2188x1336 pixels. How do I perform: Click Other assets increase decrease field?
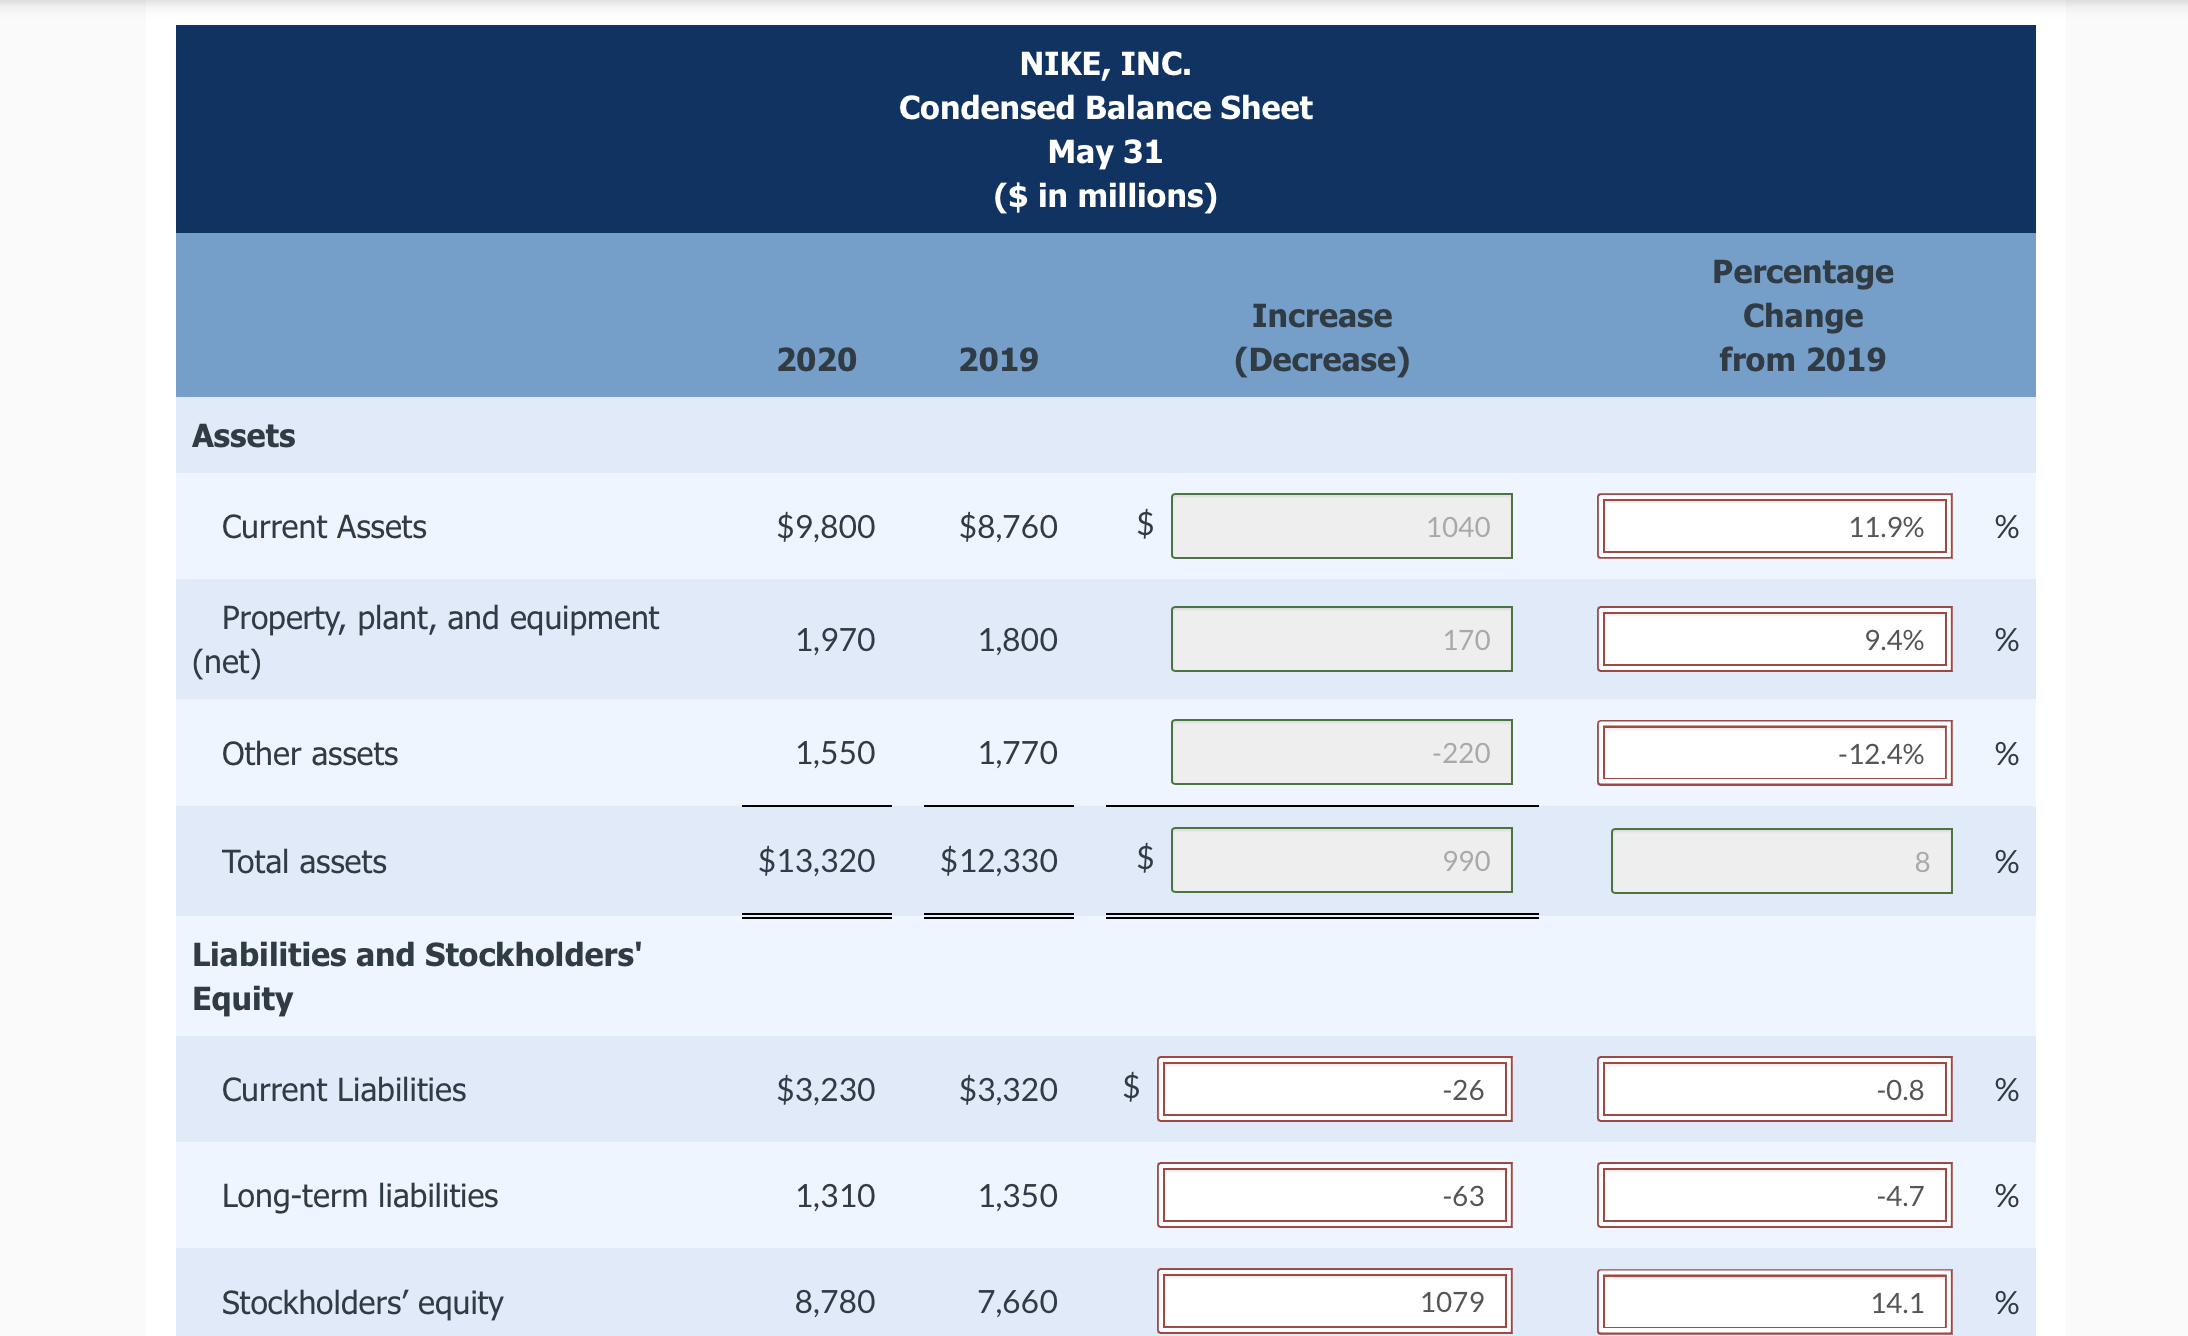click(x=1341, y=752)
